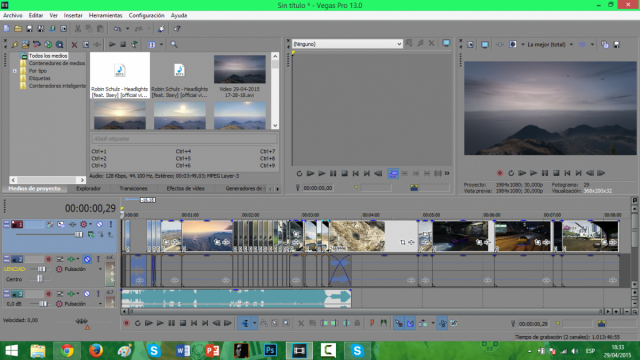Toggle Automatic Crossfades in timeline toolbar
The height and width of the screenshot is (360, 640).
410,323
